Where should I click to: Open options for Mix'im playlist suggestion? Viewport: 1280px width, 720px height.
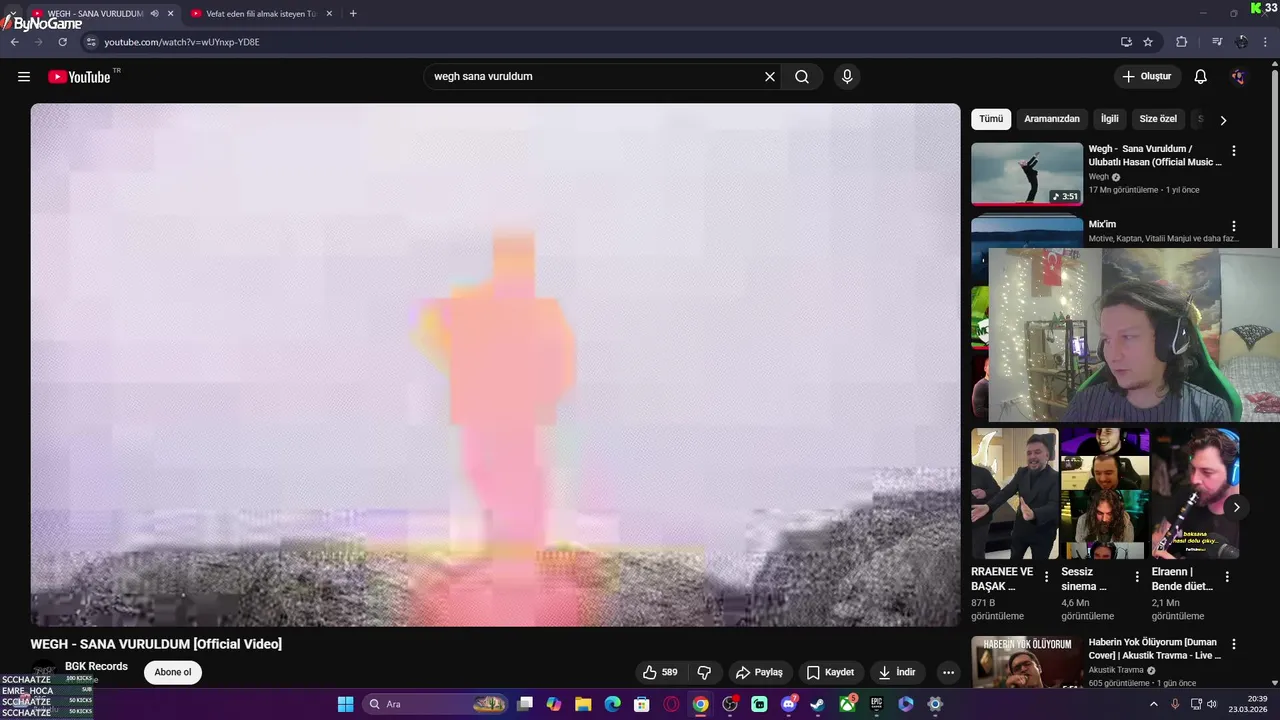pyautogui.click(x=1234, y=226)
